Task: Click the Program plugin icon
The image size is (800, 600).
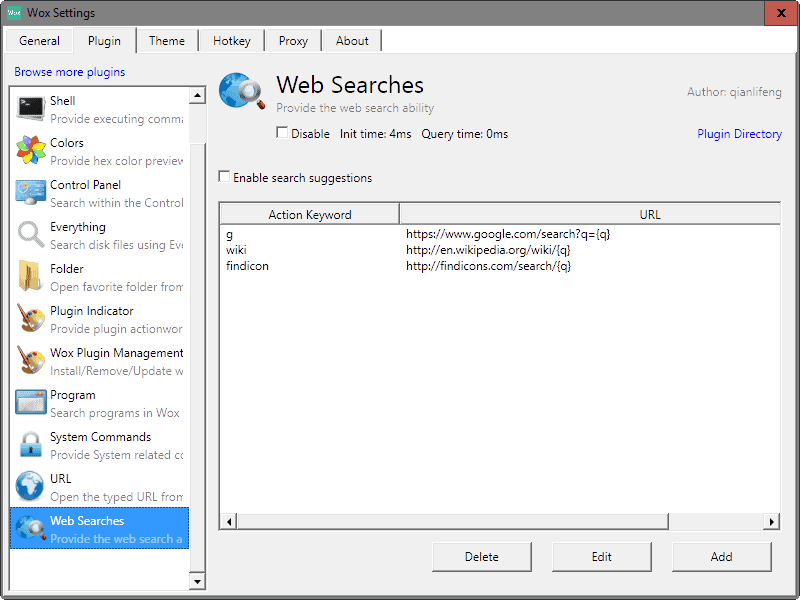Action: [32, 403]
